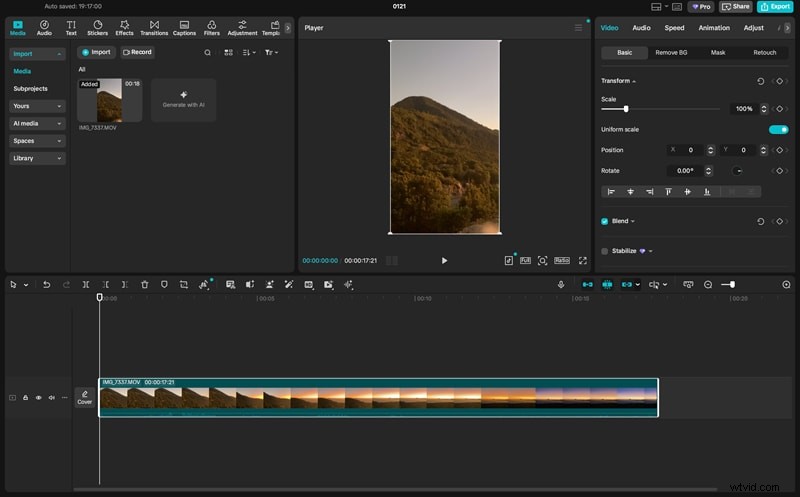Uncheck the Blend checkbox

(605, 221)
